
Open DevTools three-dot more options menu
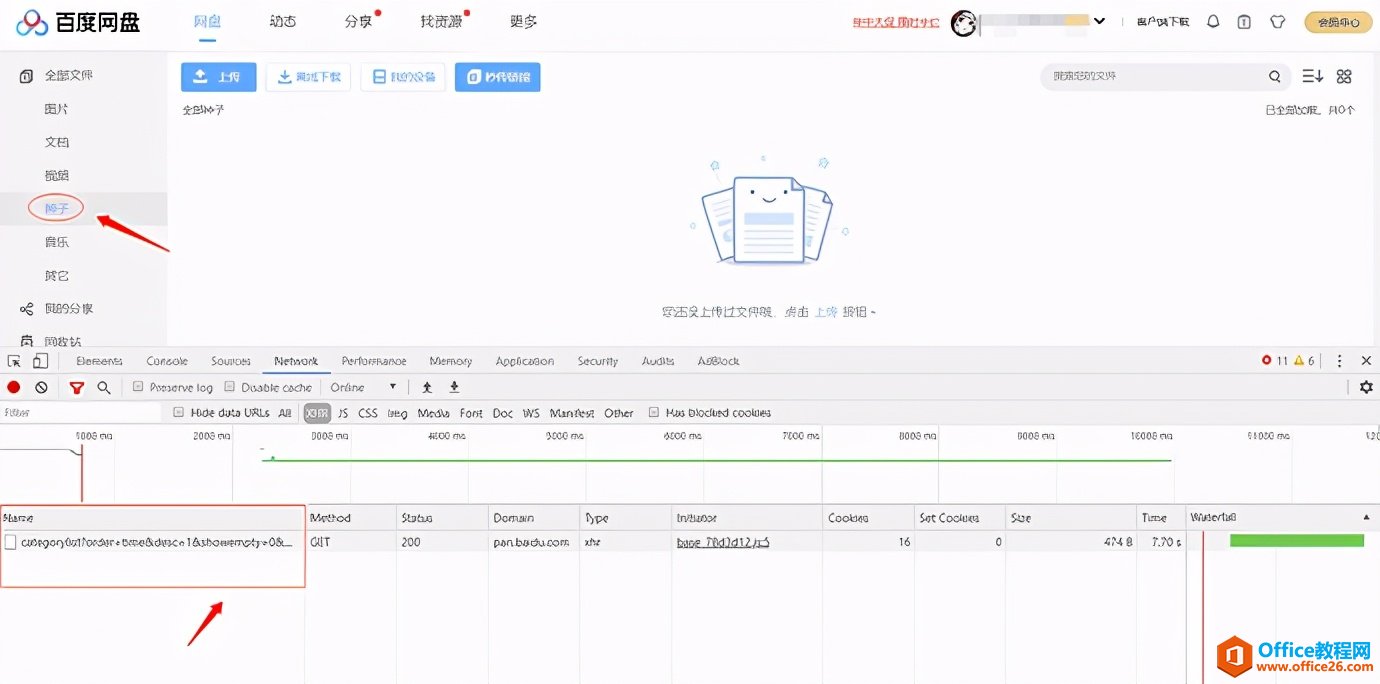click(x=1340, y=361)
